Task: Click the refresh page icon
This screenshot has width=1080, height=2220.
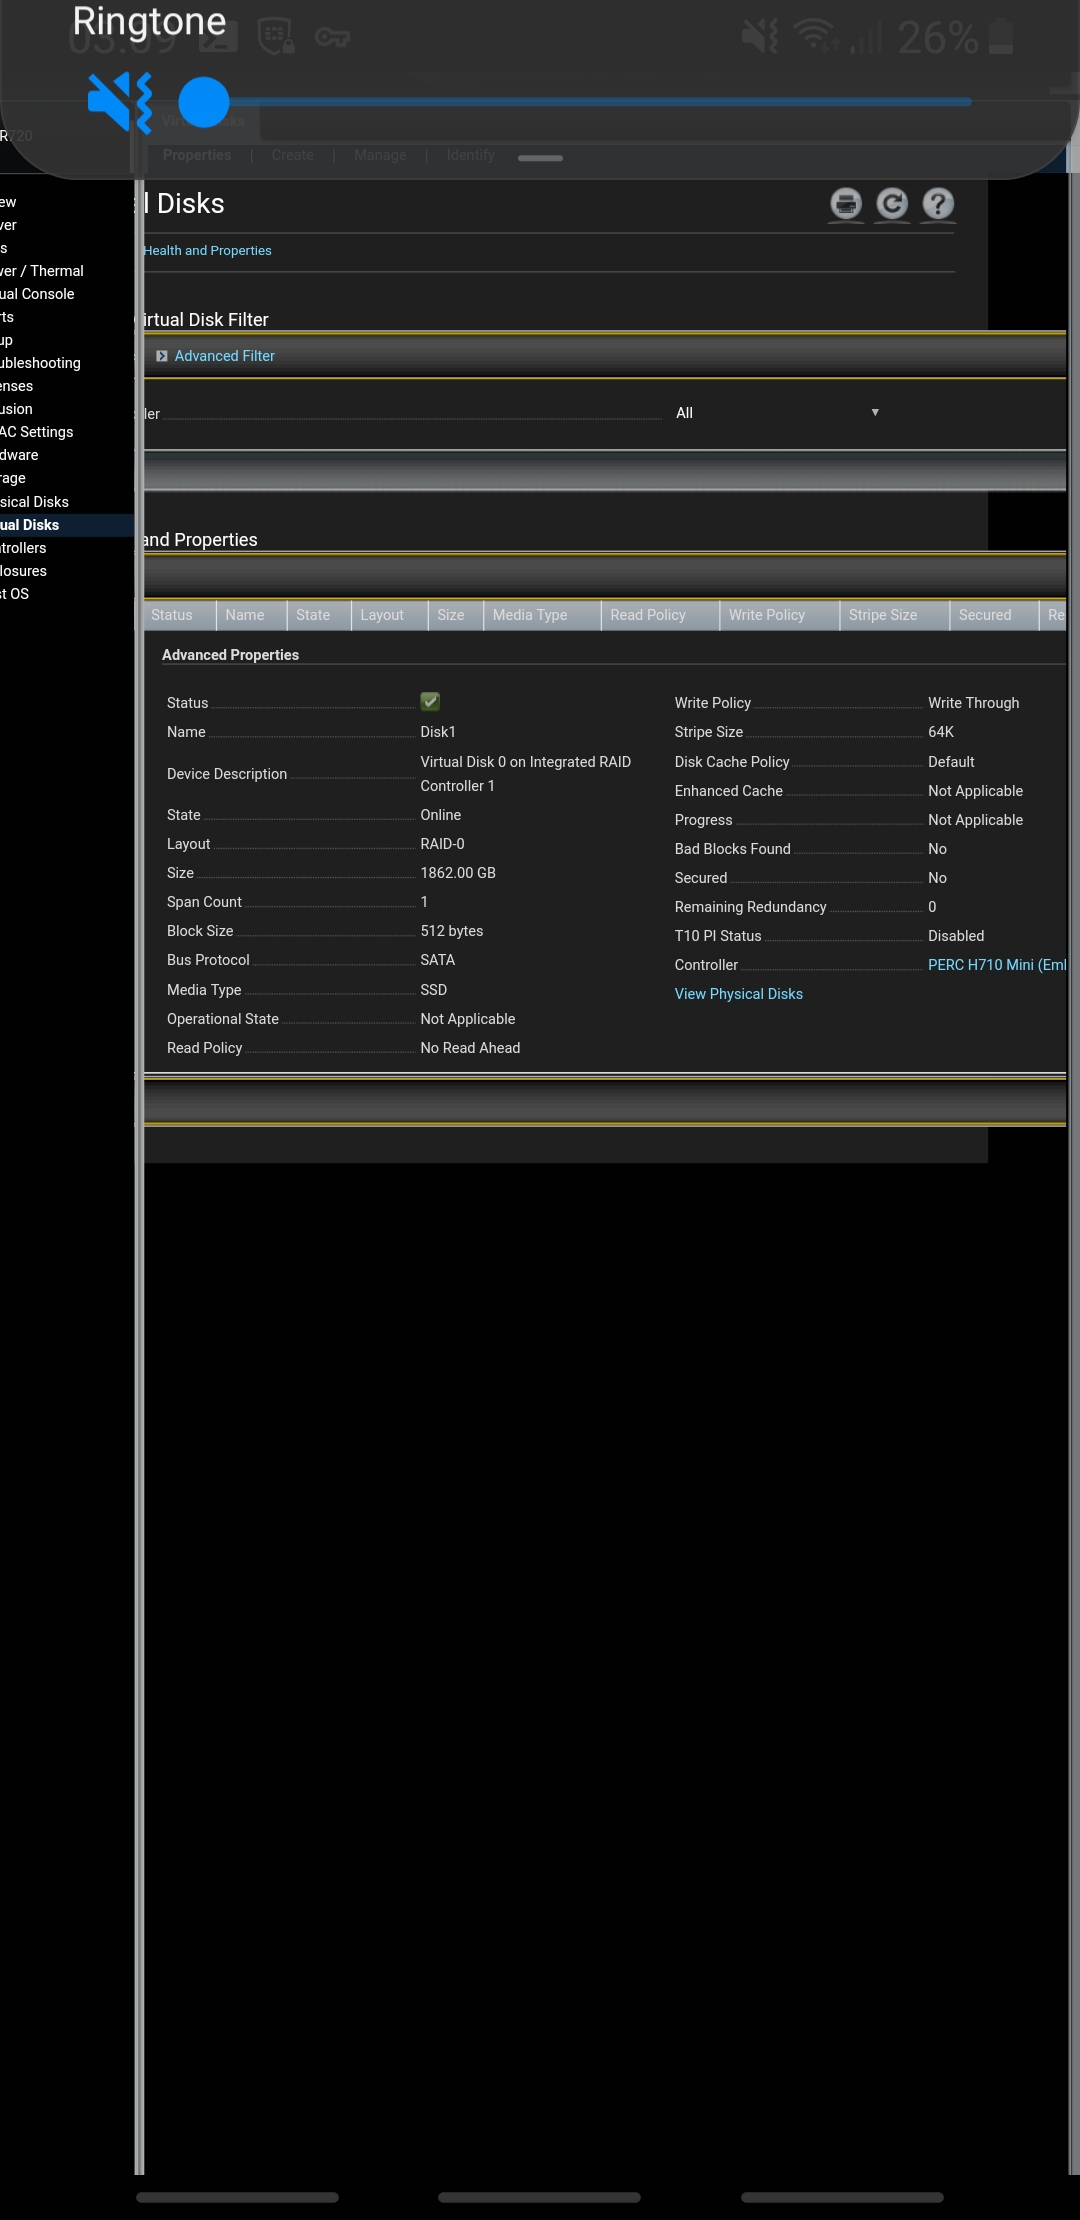Action: click(892, 204)
